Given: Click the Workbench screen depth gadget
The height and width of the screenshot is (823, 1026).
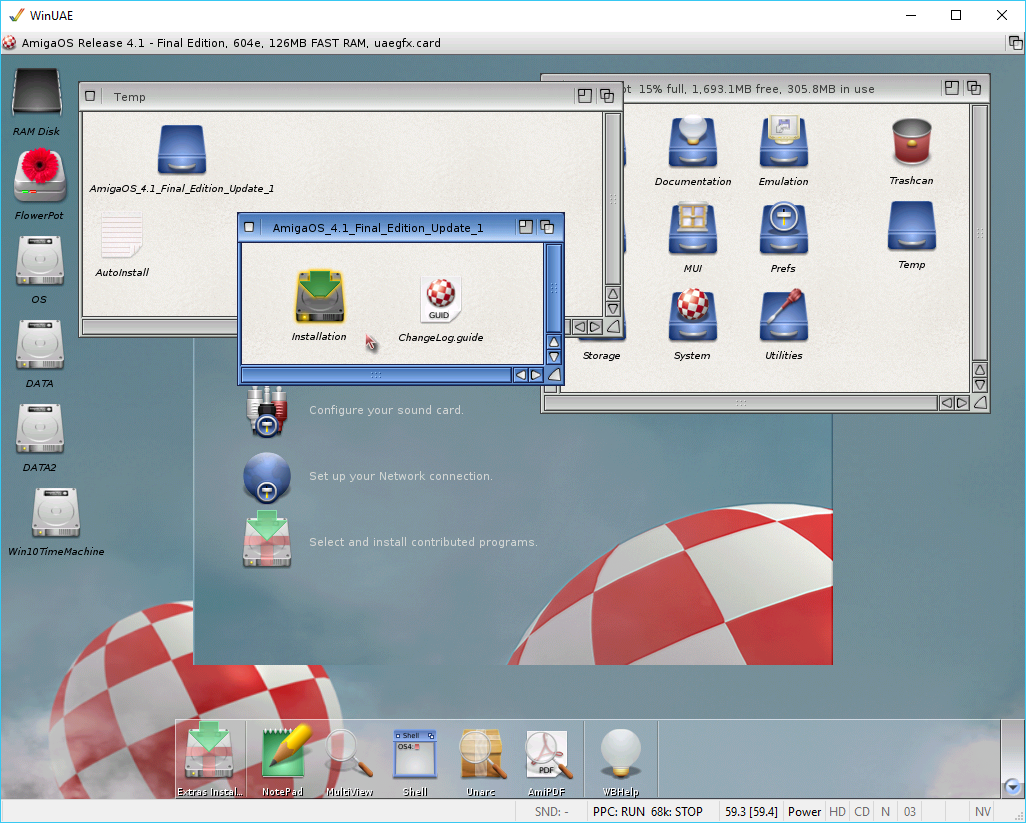Looking at the screenshot, I should coord(1015,43).
